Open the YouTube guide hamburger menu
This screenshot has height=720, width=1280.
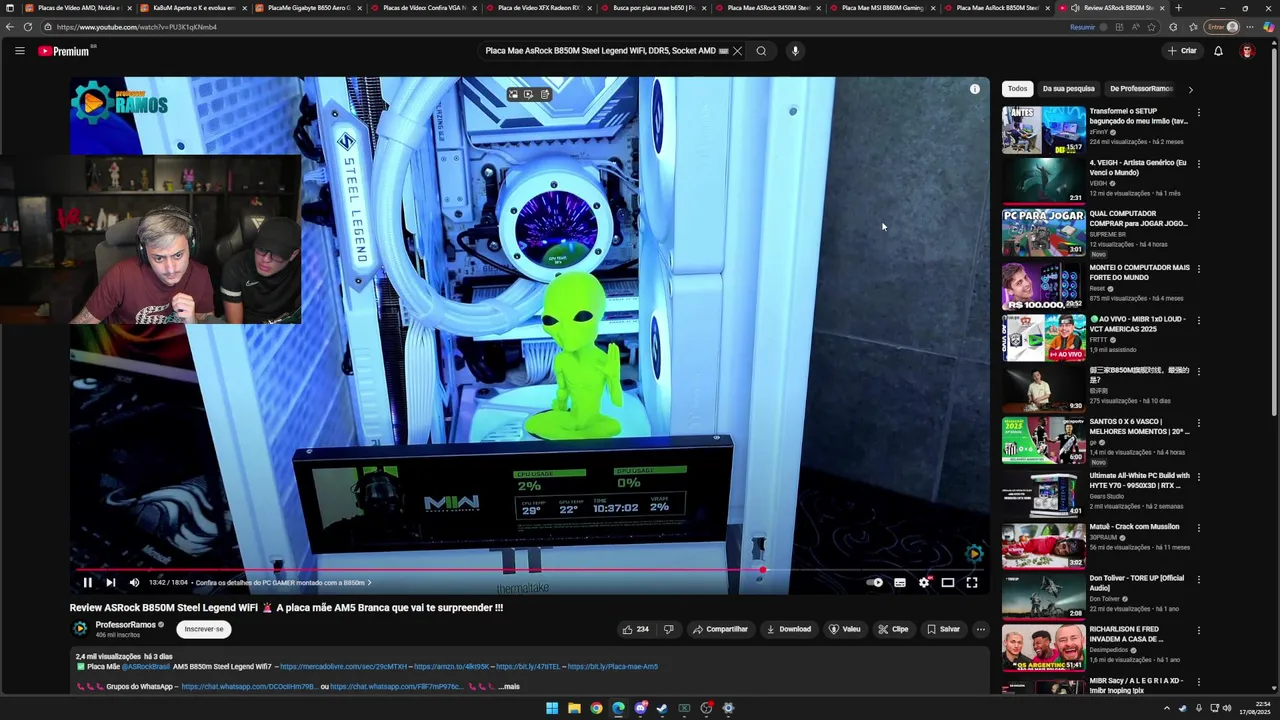pos(19,51)
